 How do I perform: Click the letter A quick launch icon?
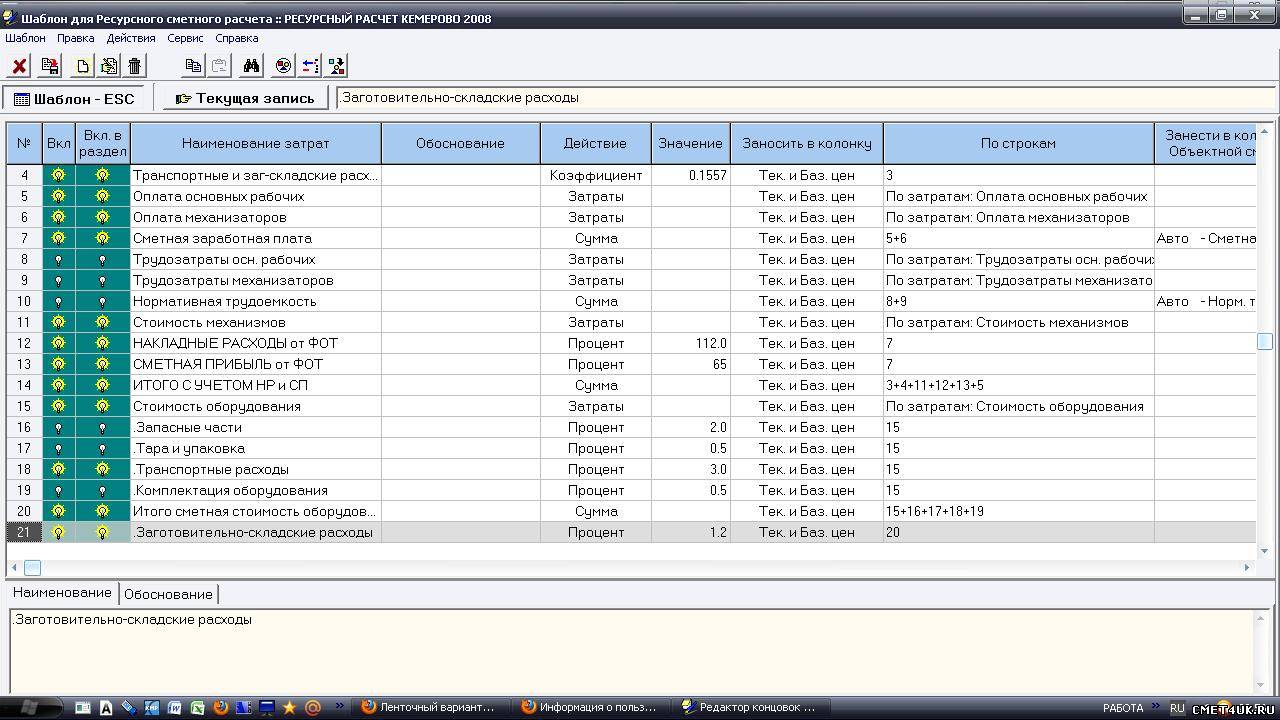pyautogui.click(x=106, y=707)
